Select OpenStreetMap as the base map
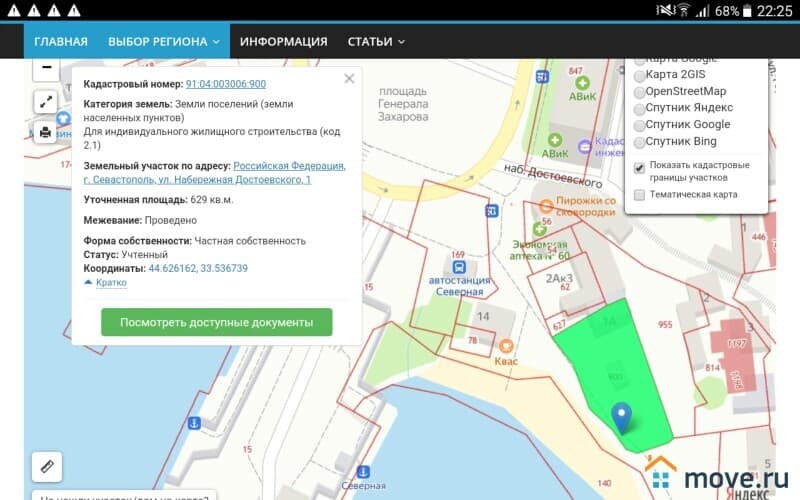800x500 pixels. click(640, 92)
